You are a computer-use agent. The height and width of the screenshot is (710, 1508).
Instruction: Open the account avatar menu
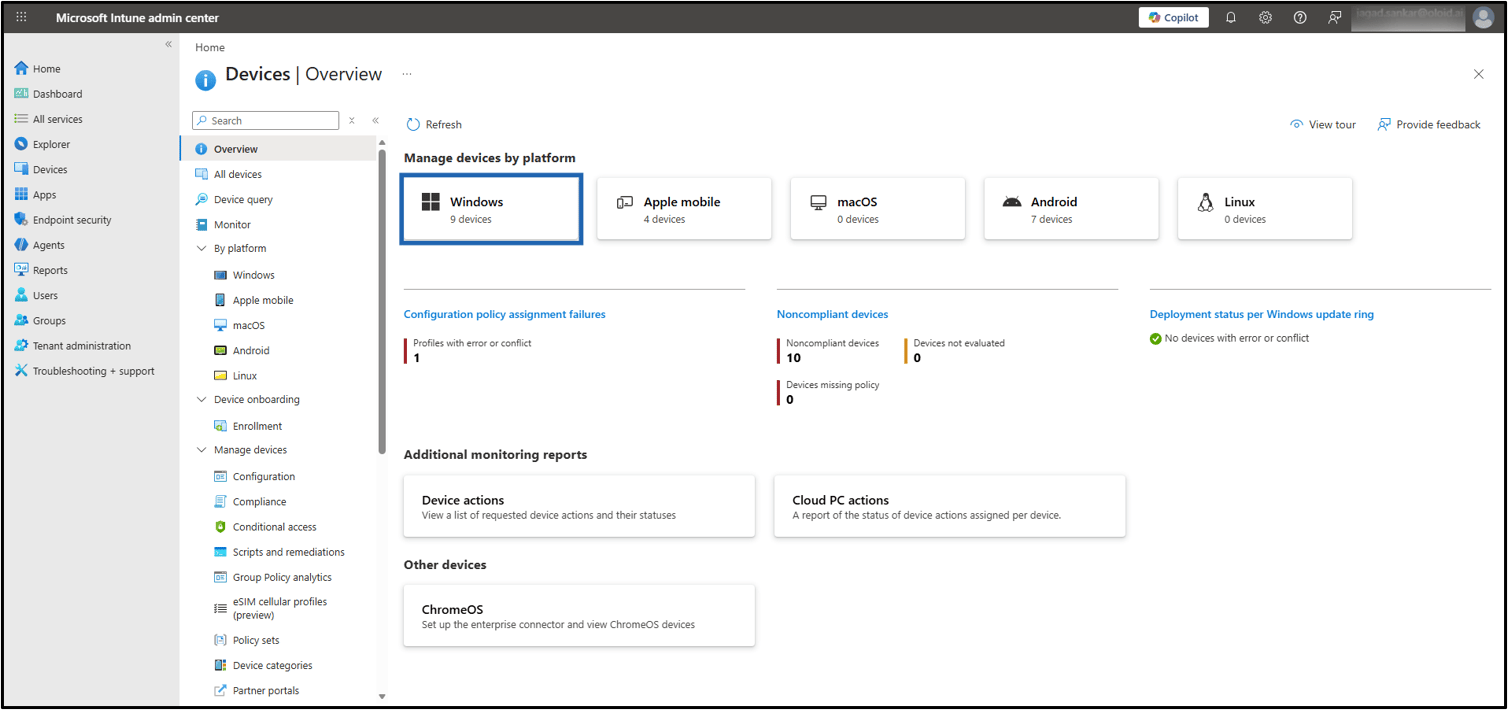pos(1484,18)
